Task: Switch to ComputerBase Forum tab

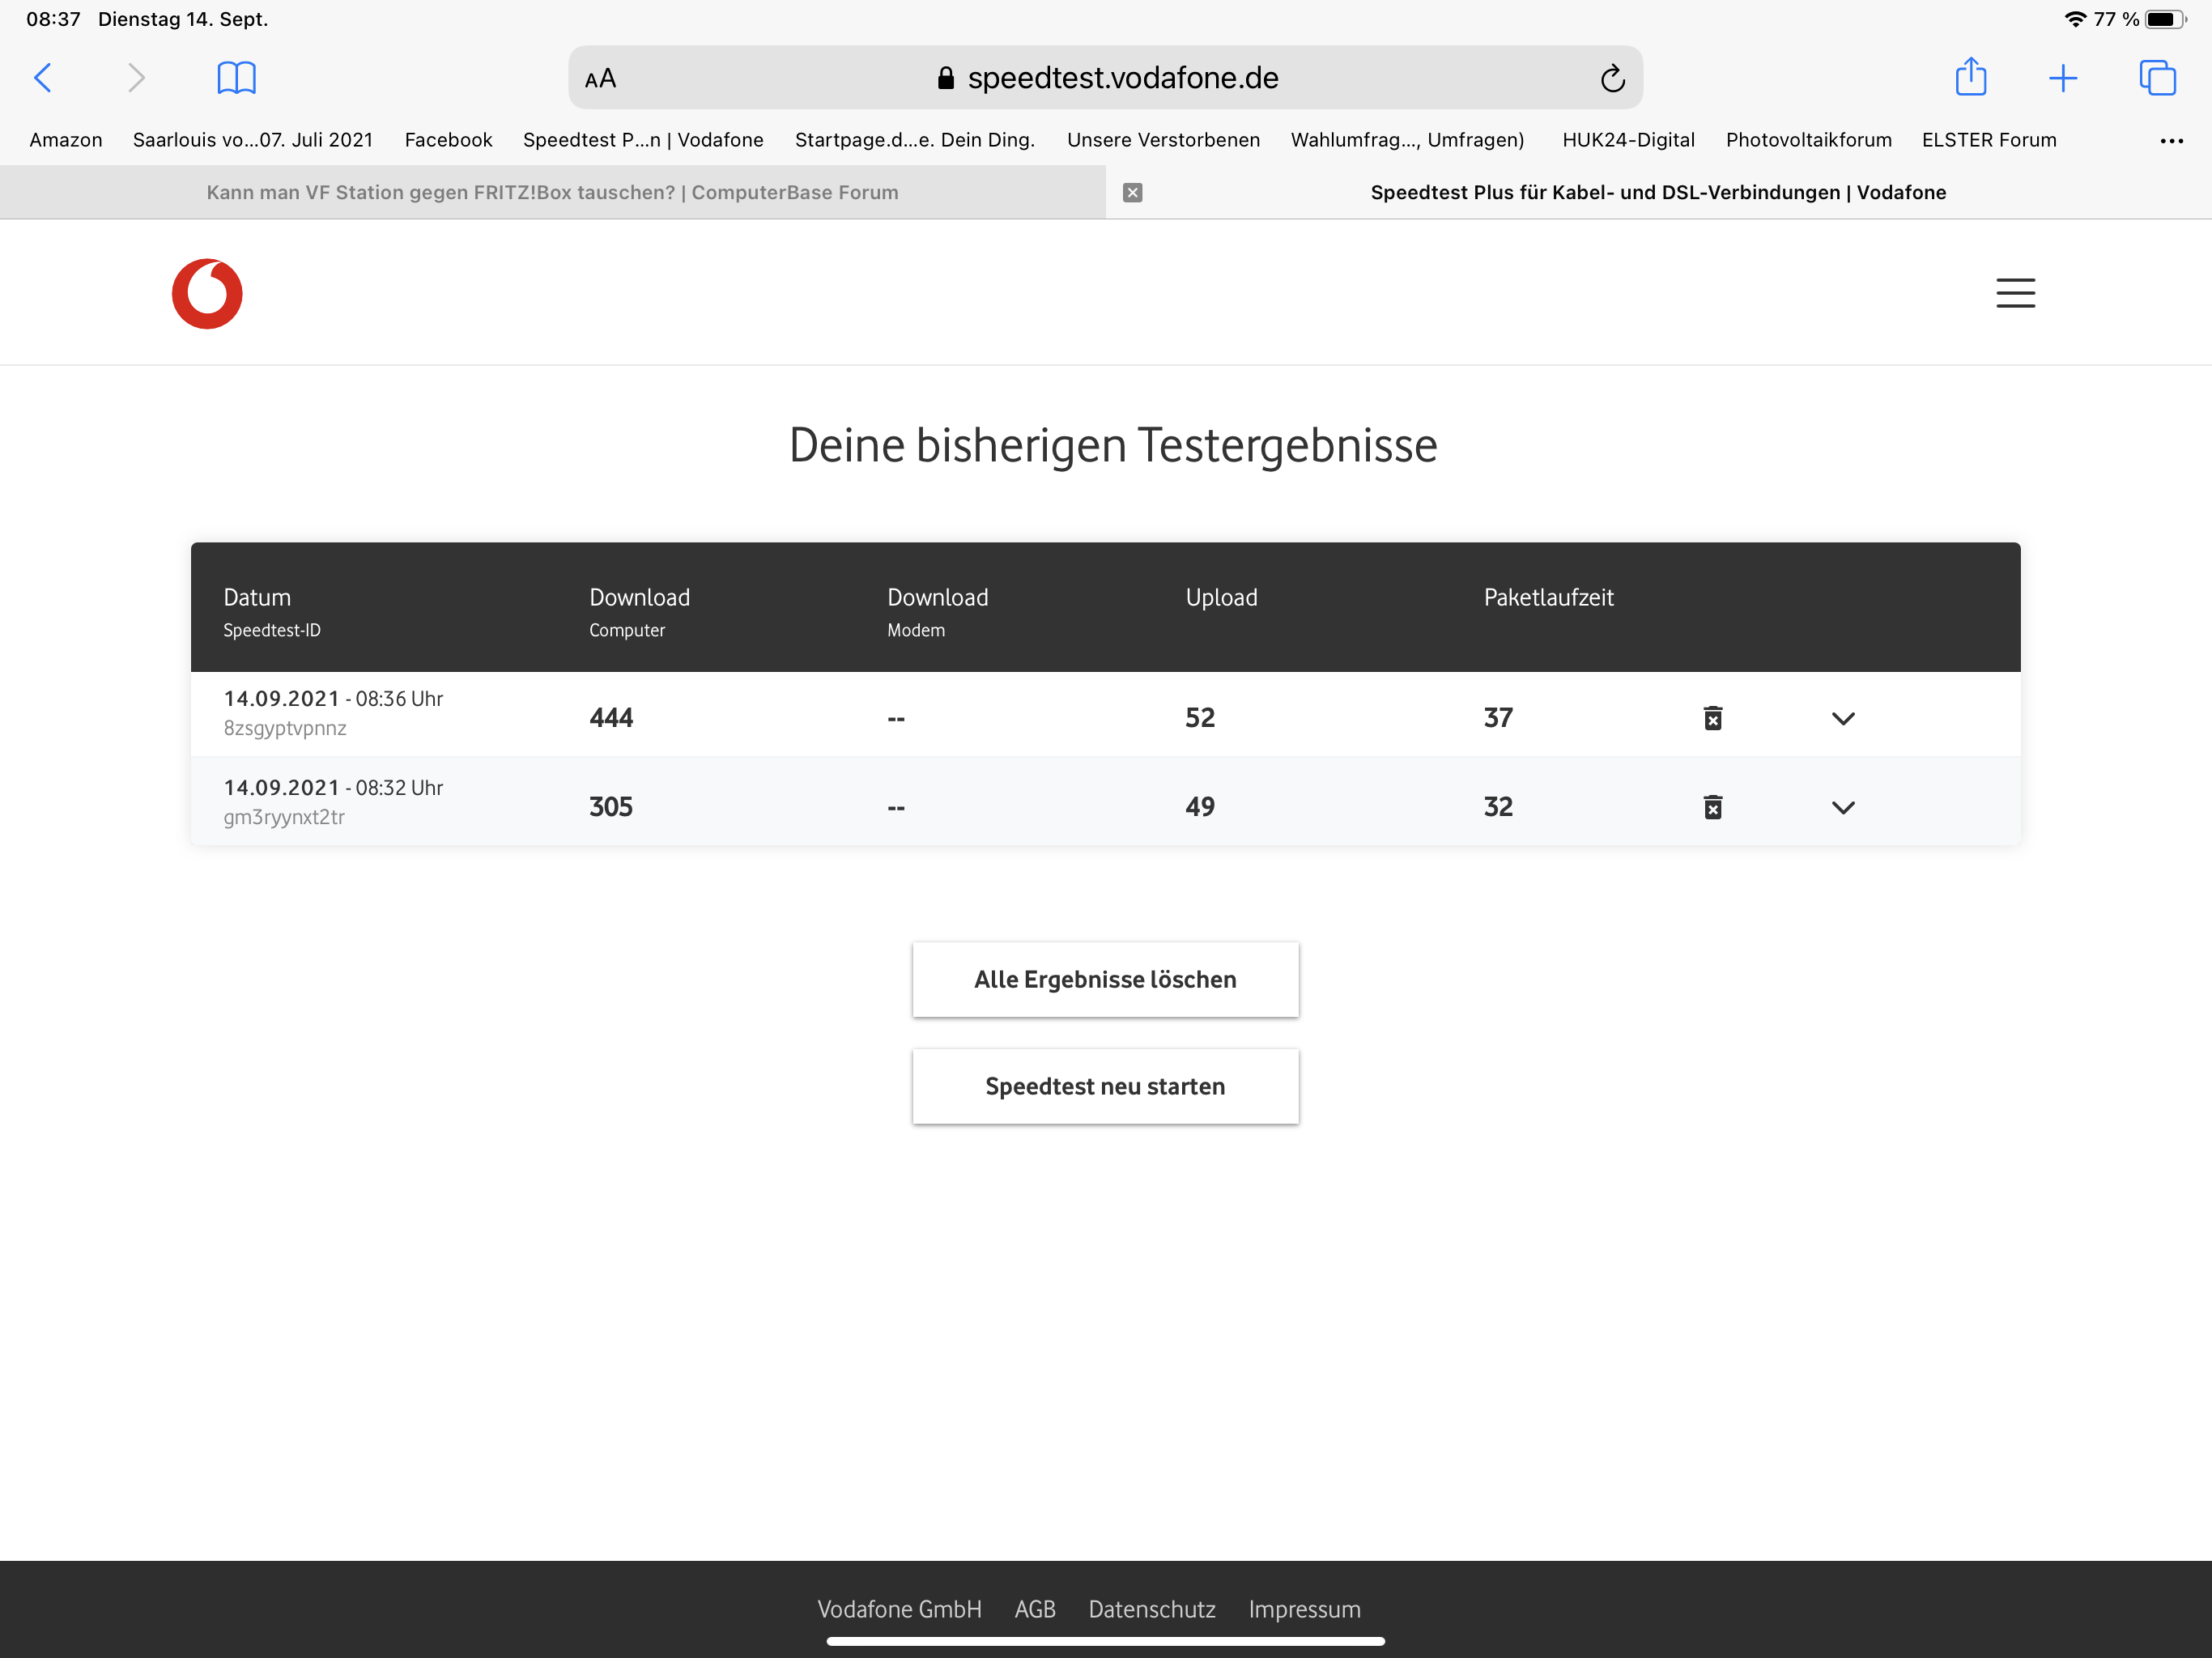Action: (552, 192)
